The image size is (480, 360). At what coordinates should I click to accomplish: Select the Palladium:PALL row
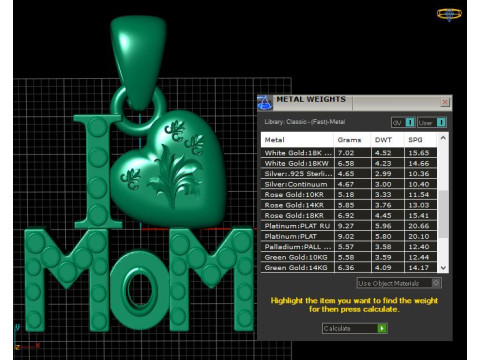pyautogui.click(x=349, y=247)
